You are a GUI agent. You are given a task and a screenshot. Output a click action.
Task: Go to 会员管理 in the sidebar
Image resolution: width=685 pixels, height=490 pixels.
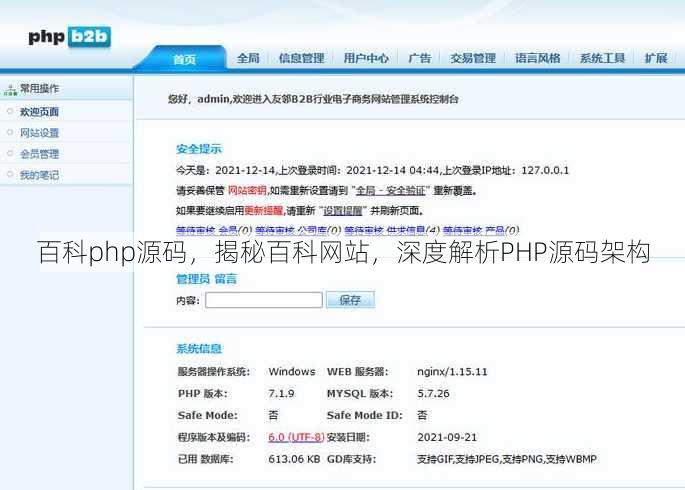39,154
